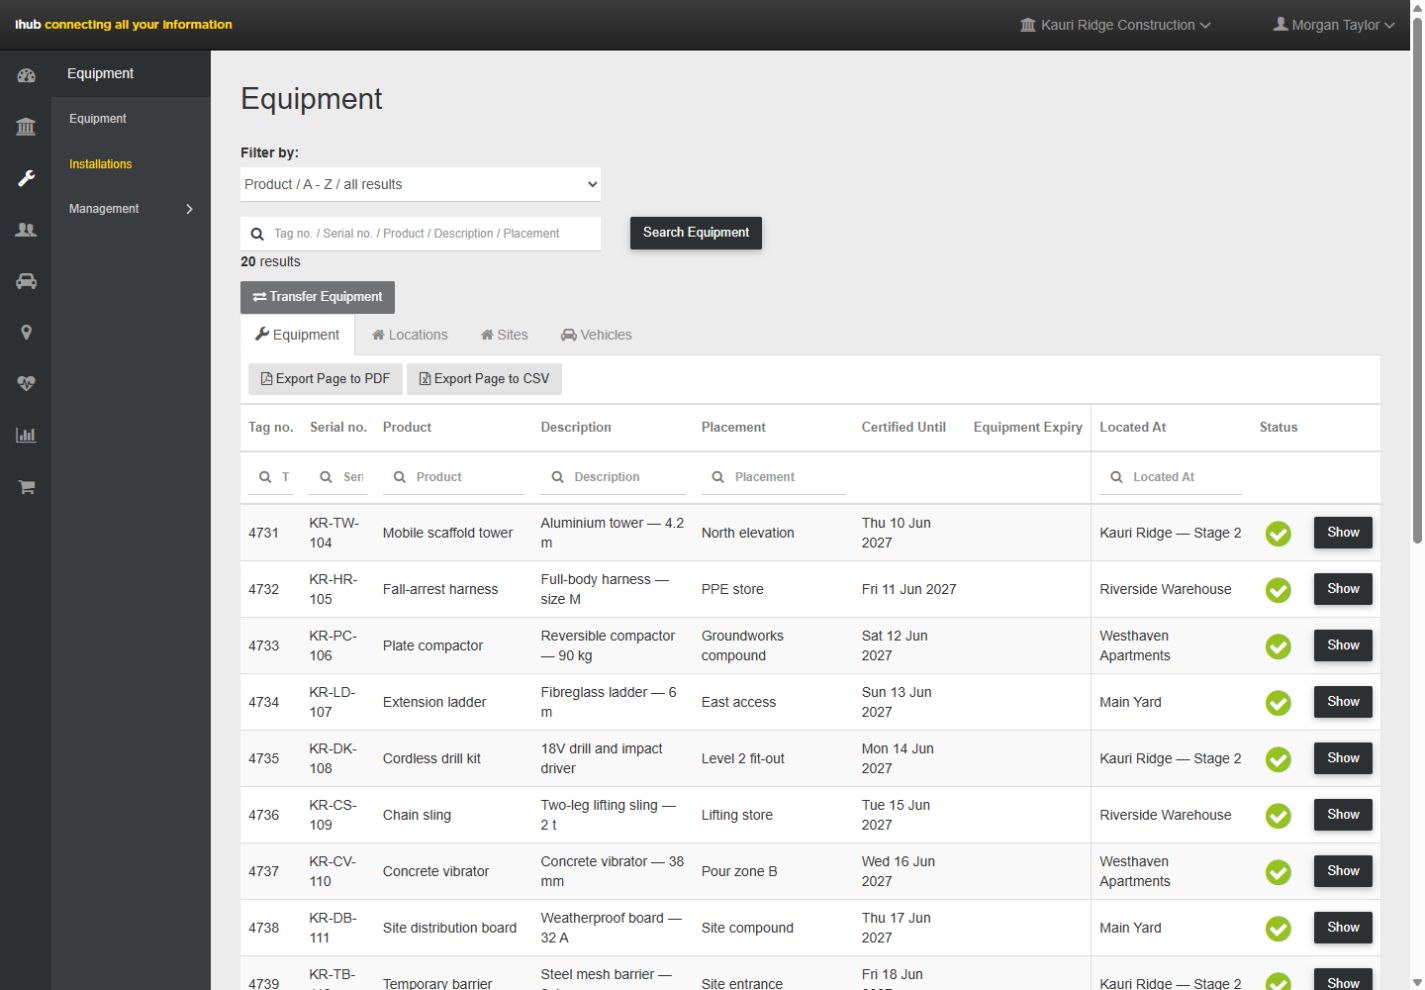Open the shopping cart sidebar icon
The width and height of the screenshot is (1425, 990).
26,487
